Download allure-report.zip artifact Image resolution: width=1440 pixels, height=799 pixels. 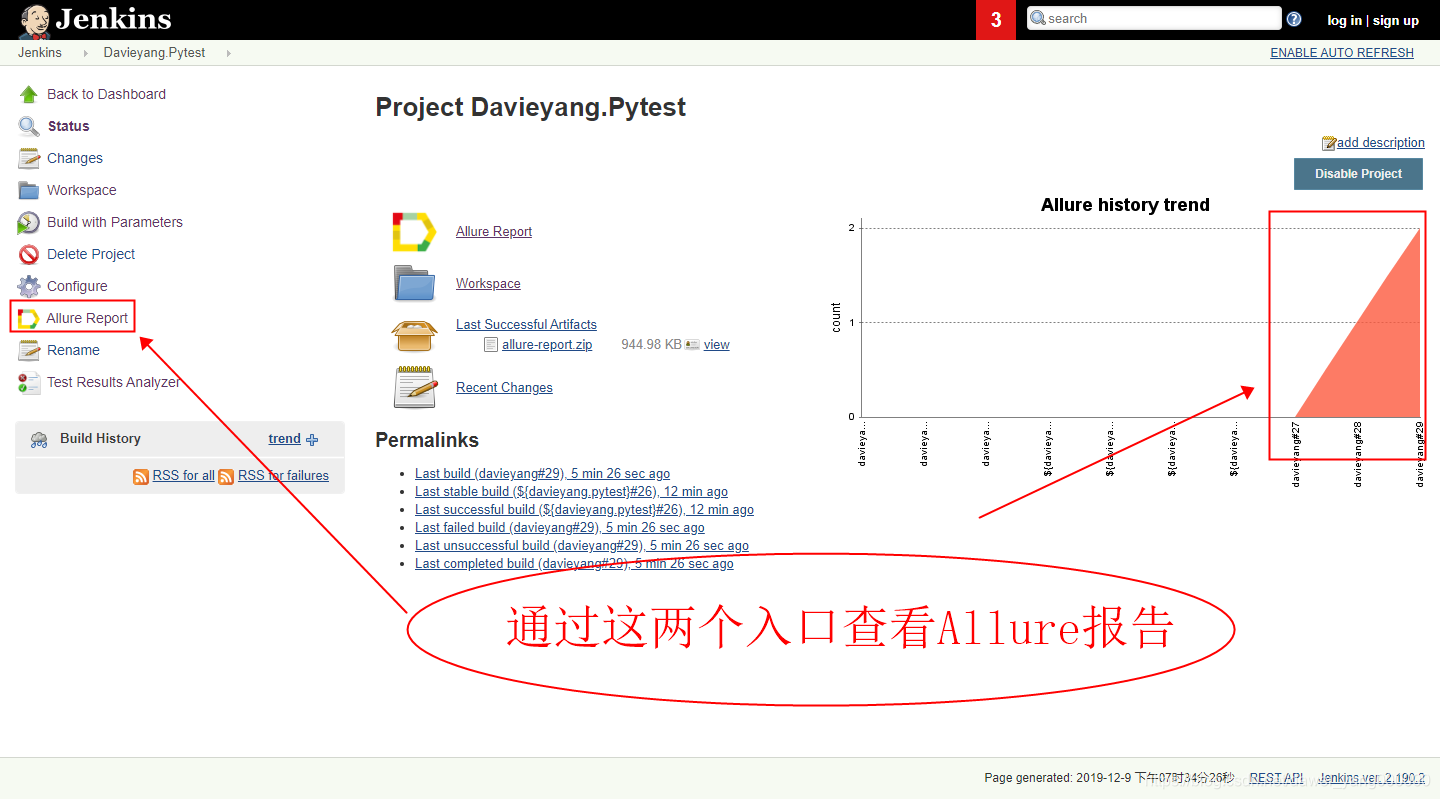pos(547,344)
